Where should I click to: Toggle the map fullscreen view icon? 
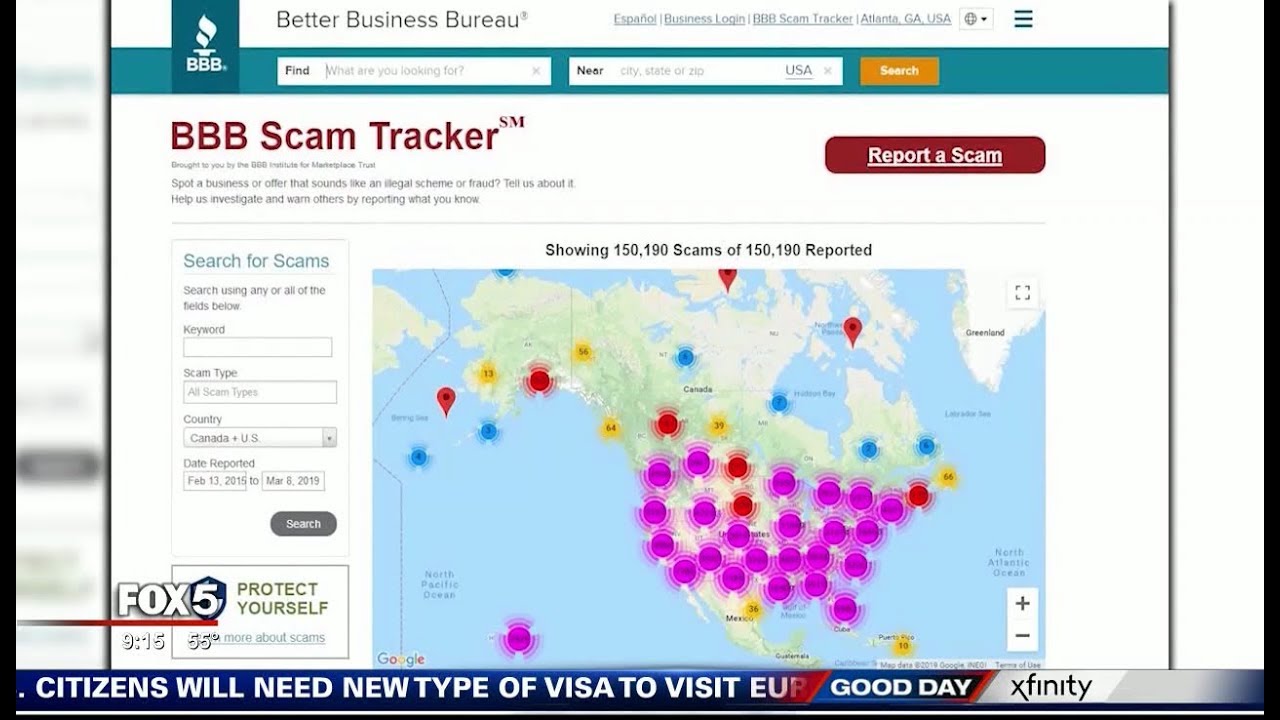1022,292
